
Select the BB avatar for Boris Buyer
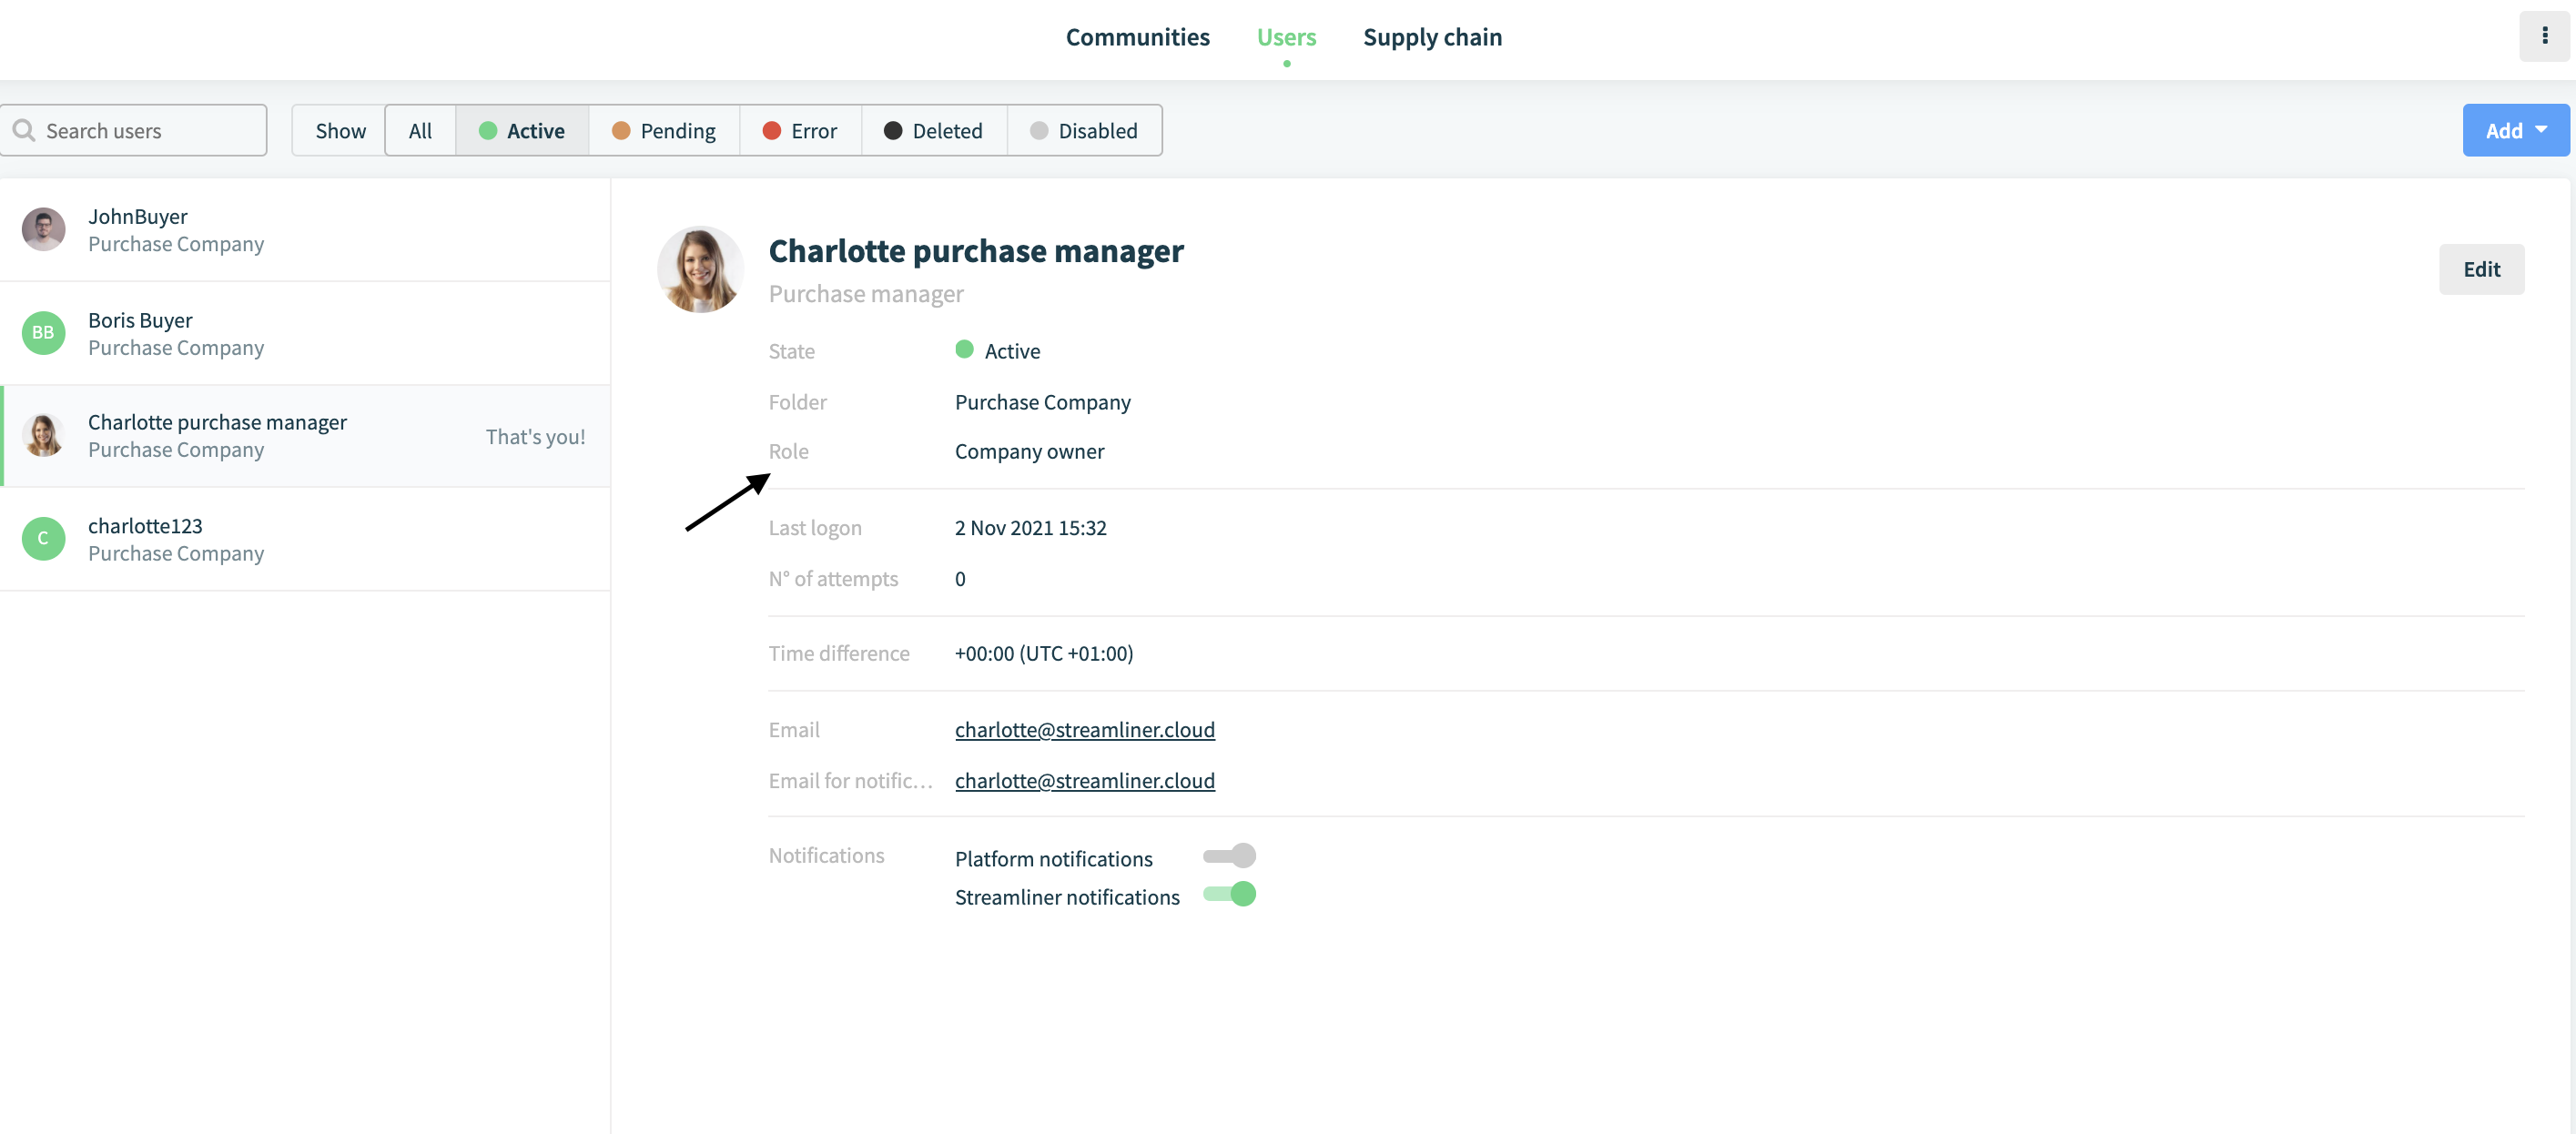[43, 333]
